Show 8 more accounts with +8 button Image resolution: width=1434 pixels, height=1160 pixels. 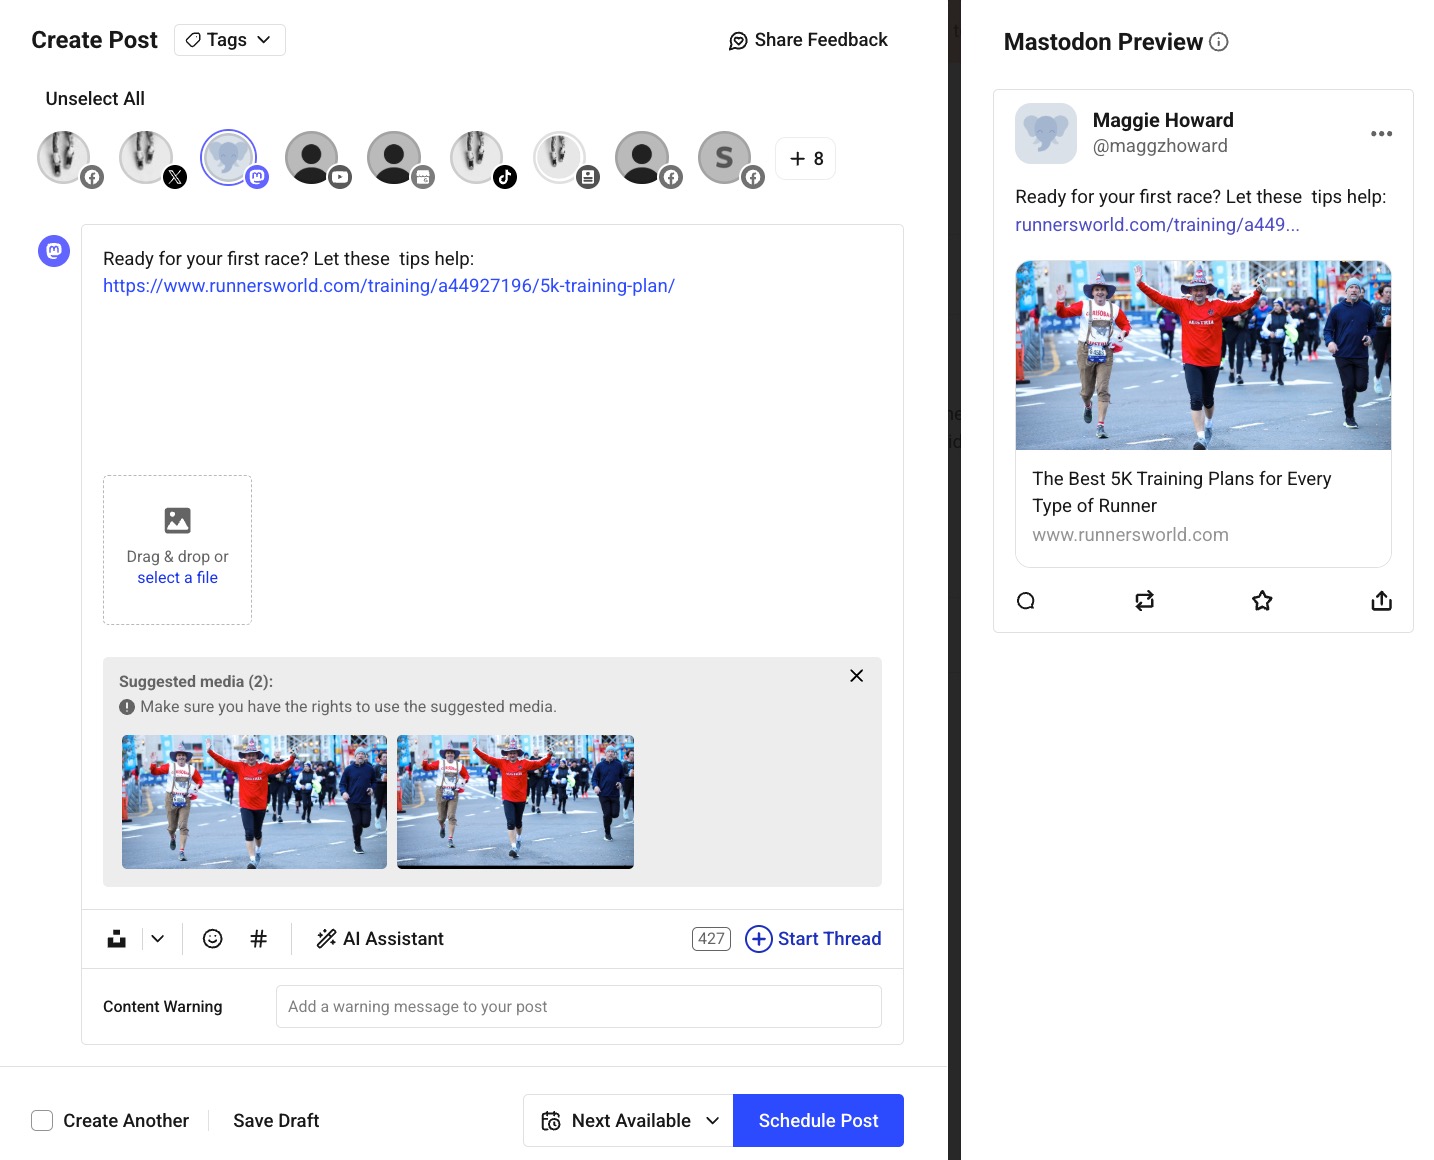pos(806,158)
